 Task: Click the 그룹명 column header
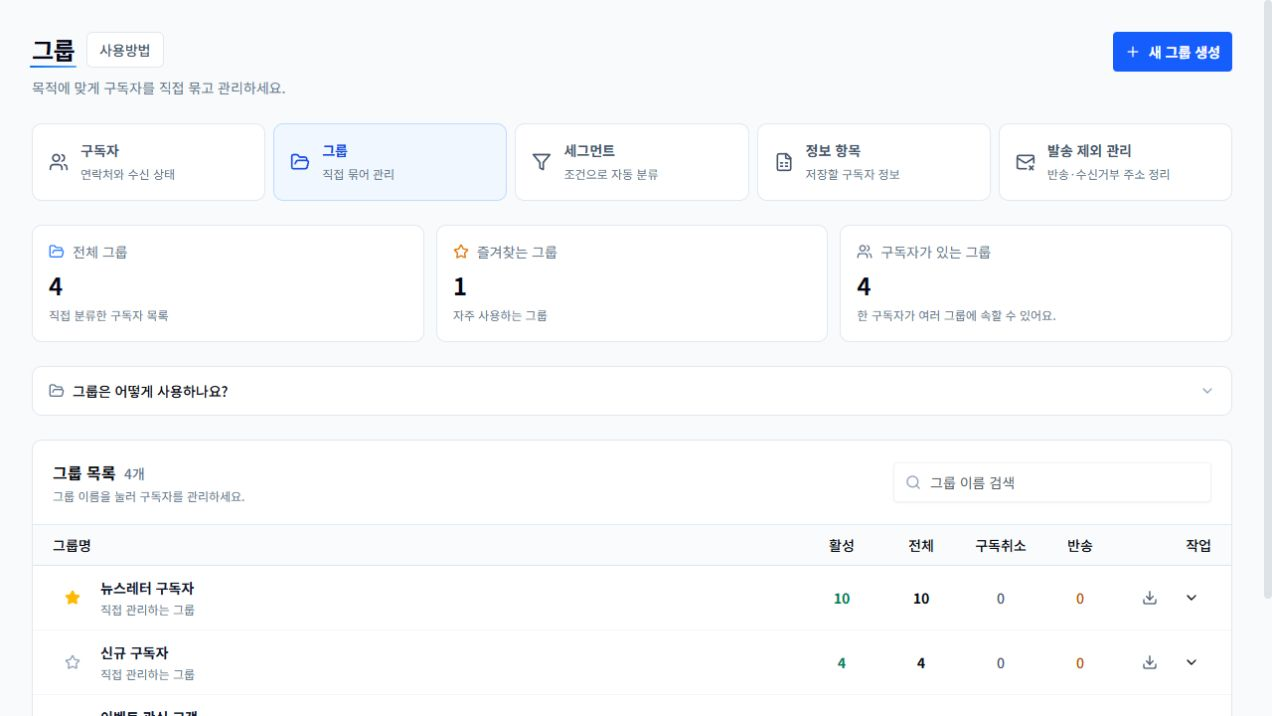[72, 545]
